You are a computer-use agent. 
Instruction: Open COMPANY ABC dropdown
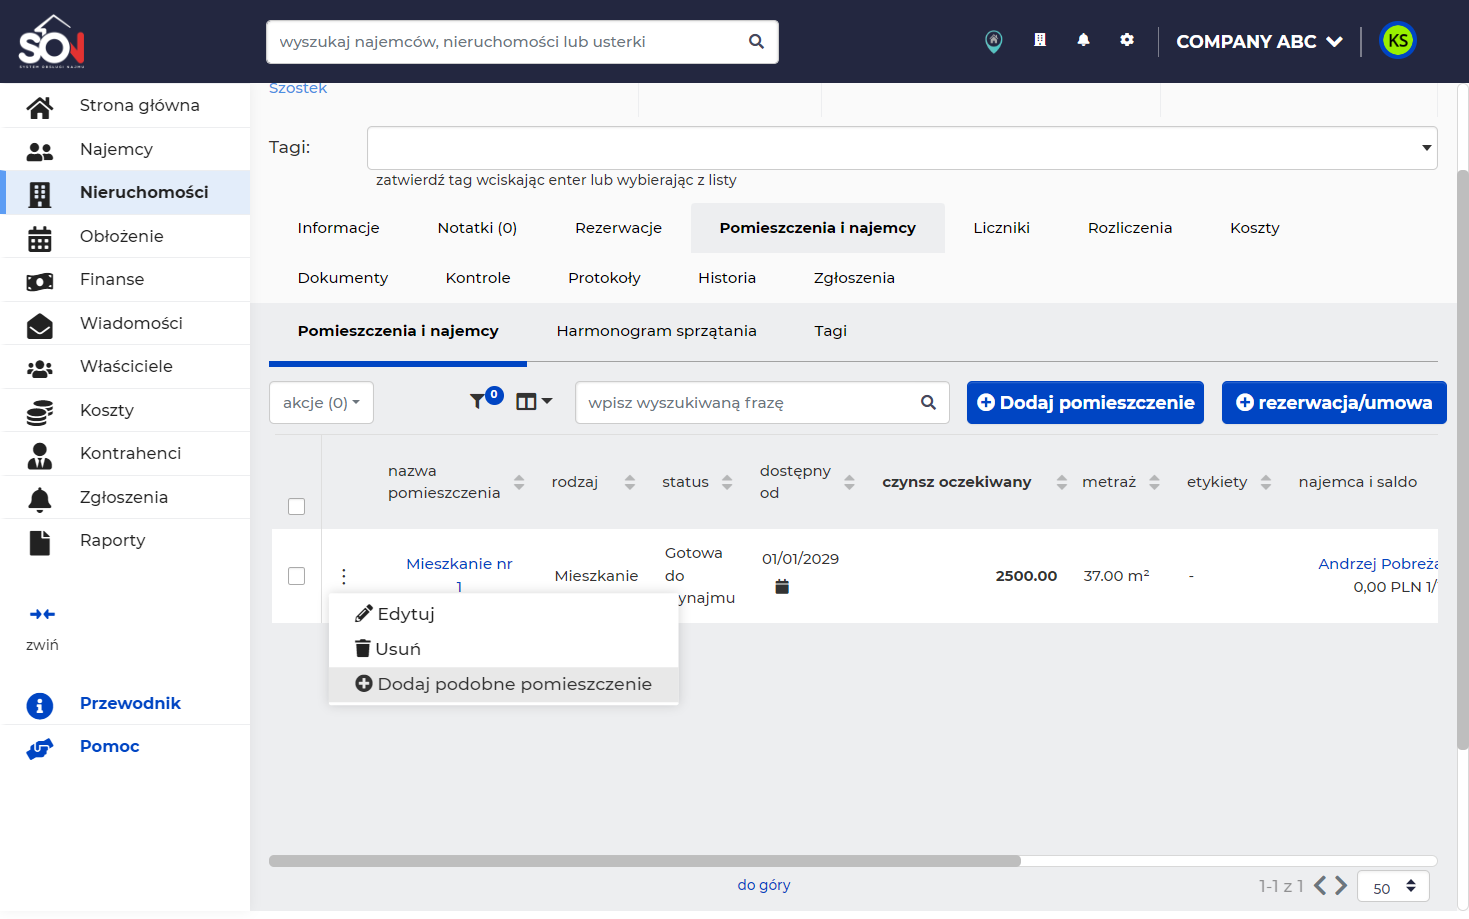(x=1259, y=41)
